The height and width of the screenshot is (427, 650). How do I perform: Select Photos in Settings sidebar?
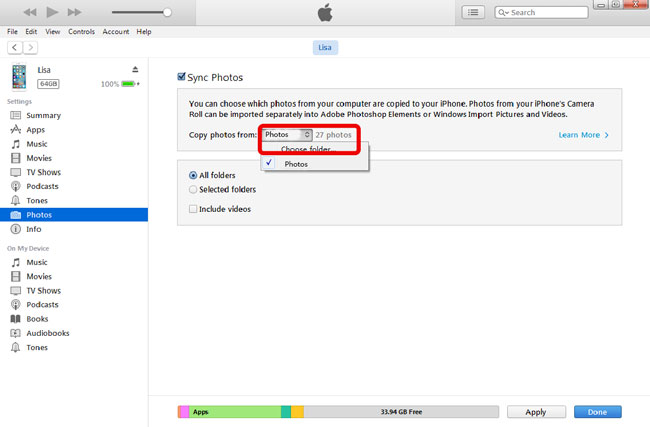(x=74, y=215)
